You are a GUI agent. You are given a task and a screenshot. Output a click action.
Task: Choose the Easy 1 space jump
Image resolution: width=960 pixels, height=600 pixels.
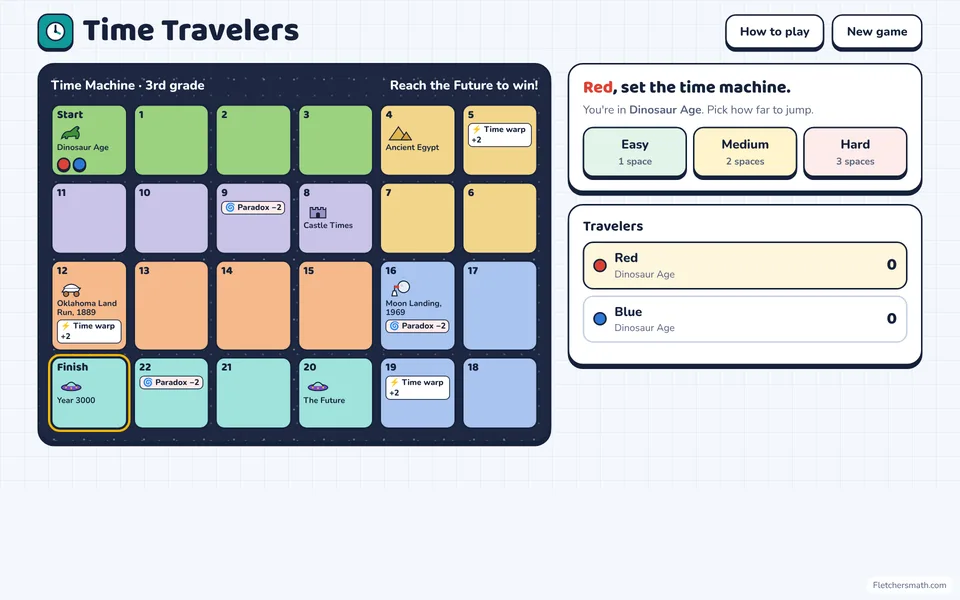635,152
